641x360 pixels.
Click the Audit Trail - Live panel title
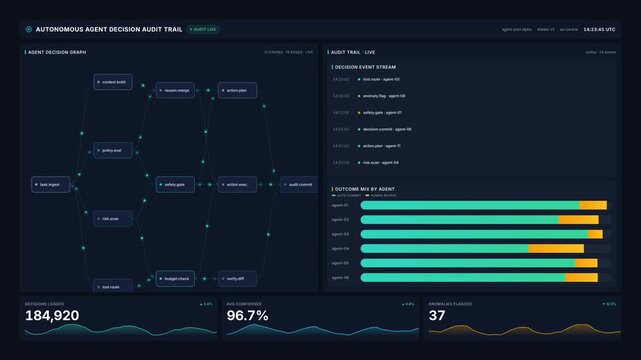[353, 52]
